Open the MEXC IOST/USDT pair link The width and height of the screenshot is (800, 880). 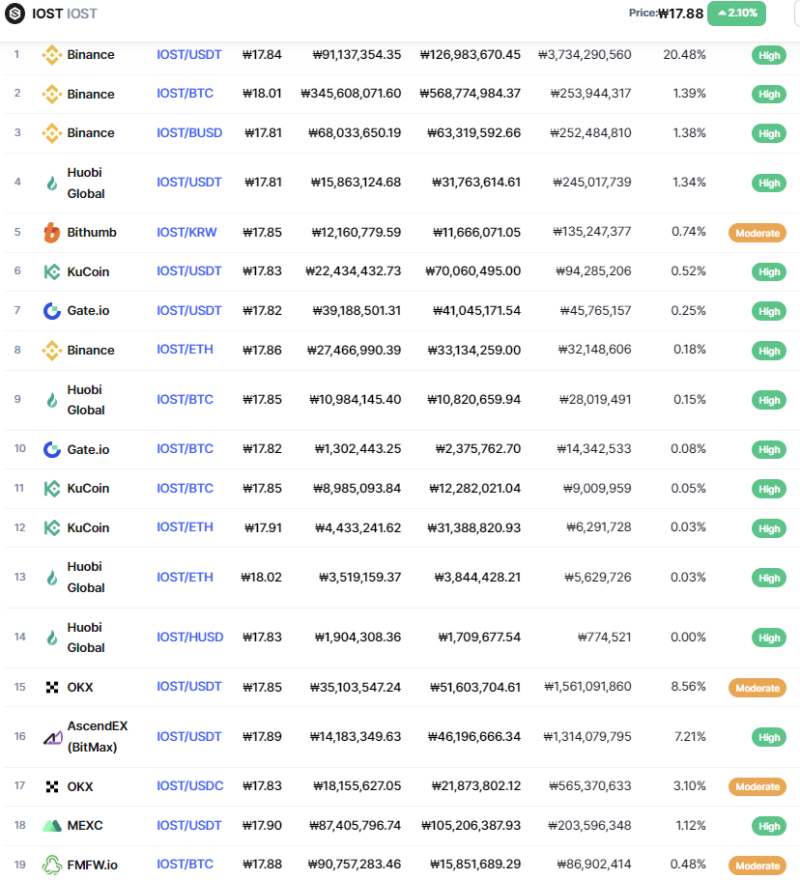coord(189,826)
